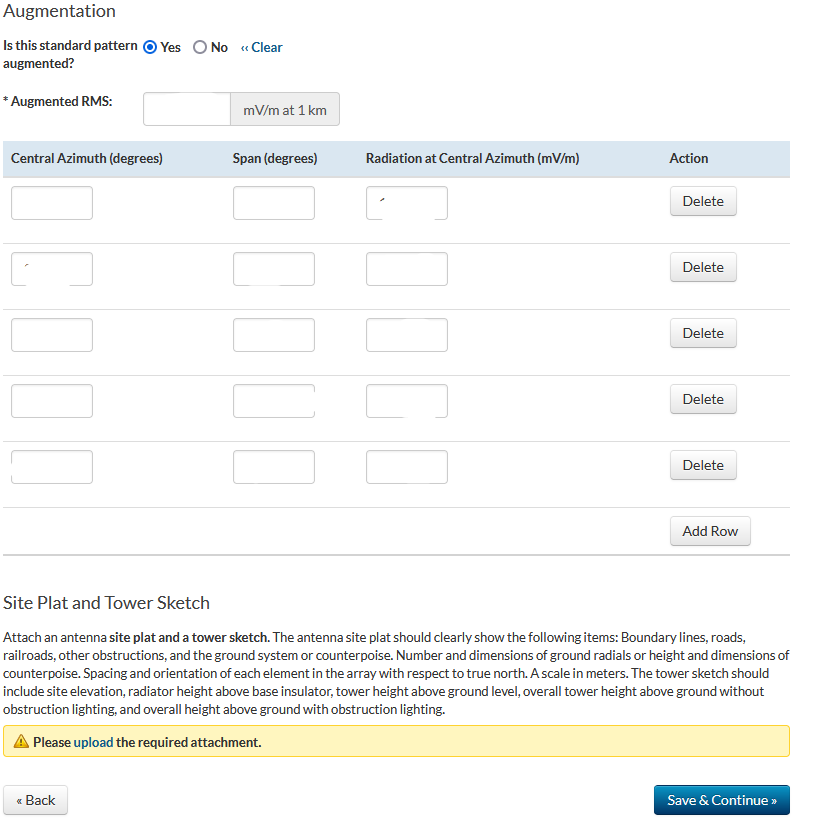
Task: Click the fifth row Central Azimuth field
Action: [52, 467]
